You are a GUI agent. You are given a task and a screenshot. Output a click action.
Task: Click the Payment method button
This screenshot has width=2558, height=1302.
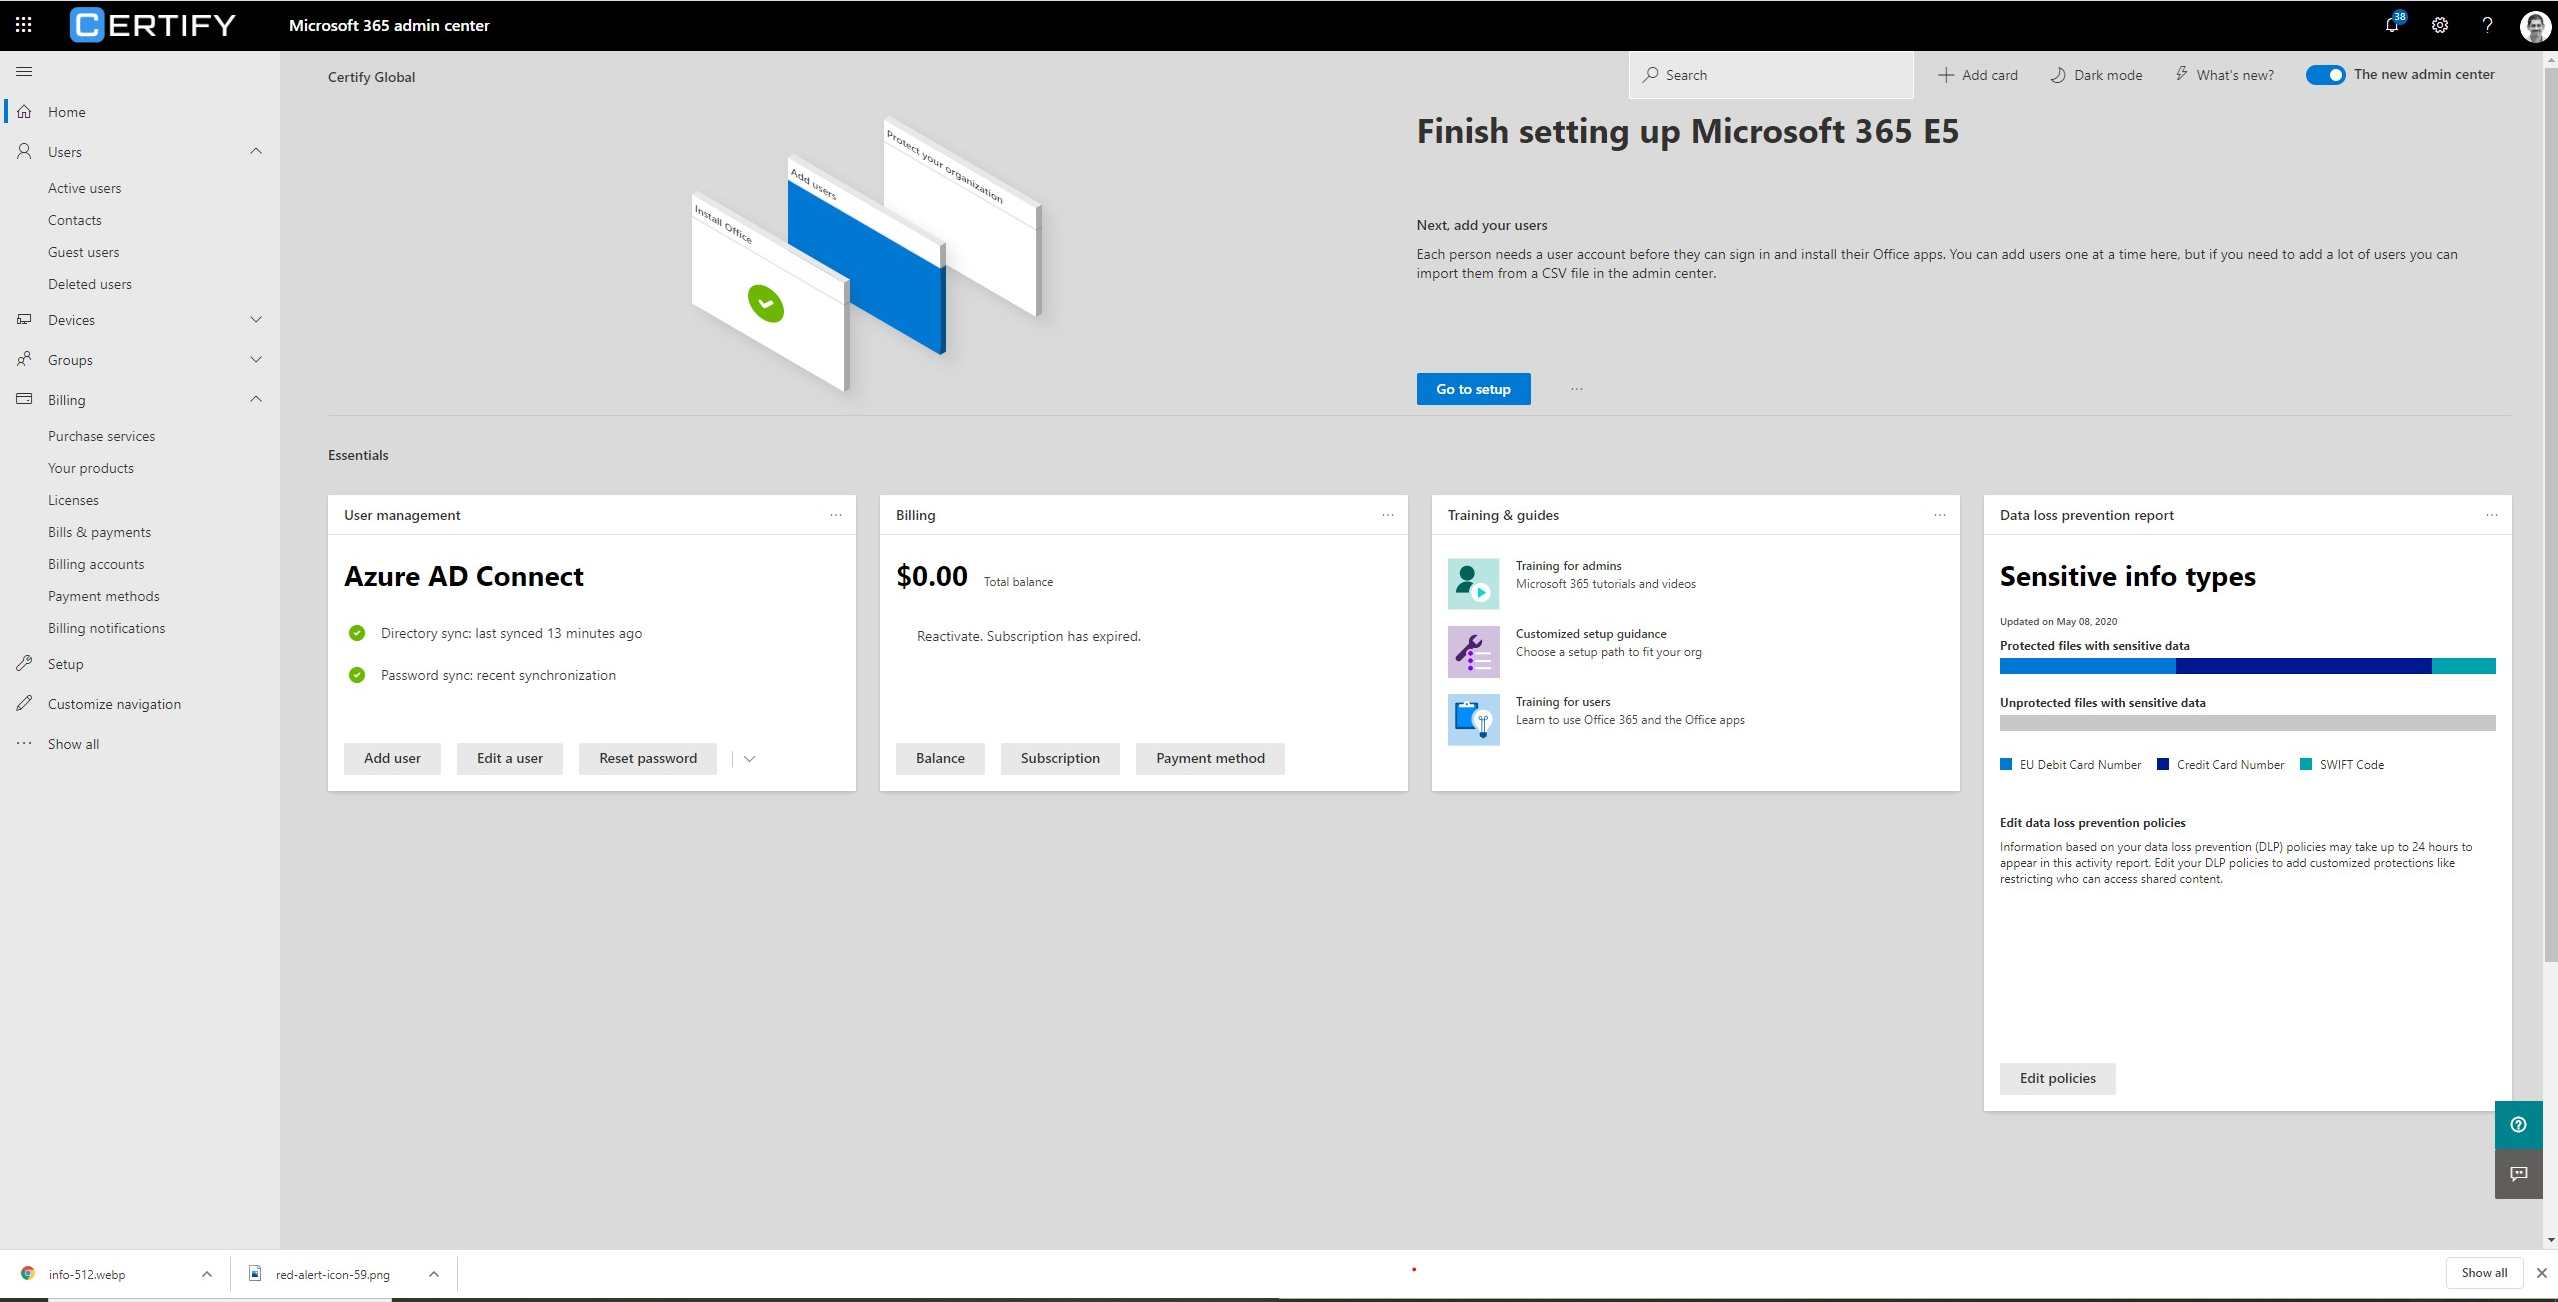click(1210, 758)
